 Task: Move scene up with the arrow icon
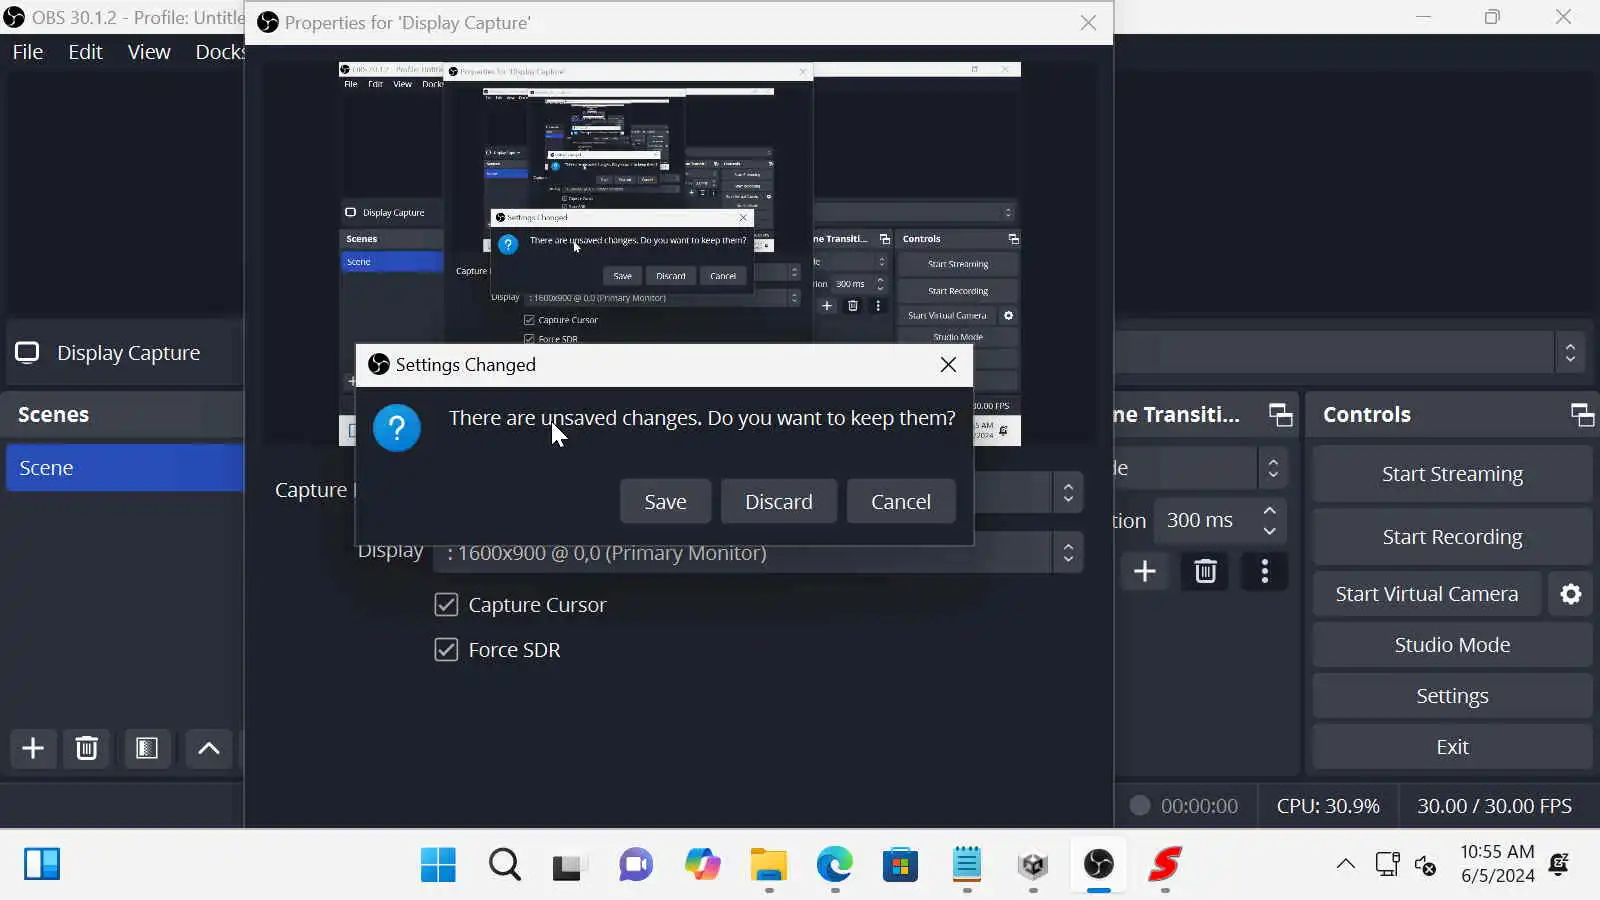click(x=208, y=748)
